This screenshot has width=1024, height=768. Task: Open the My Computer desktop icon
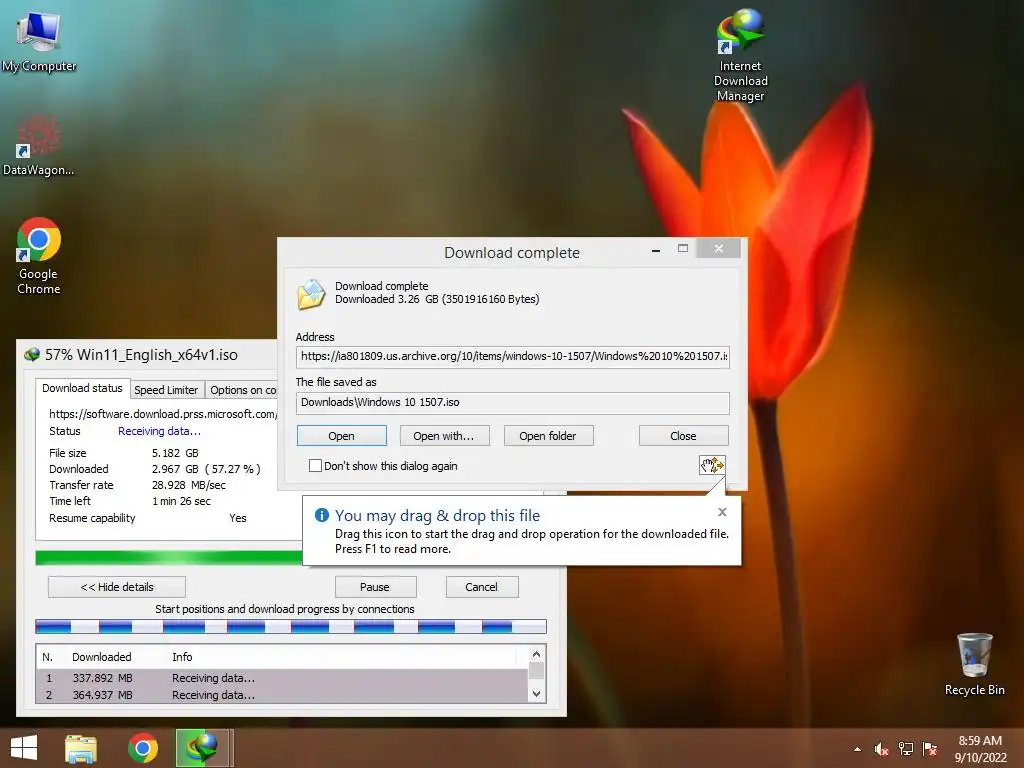pyautogui.click(x=39, y=42)
